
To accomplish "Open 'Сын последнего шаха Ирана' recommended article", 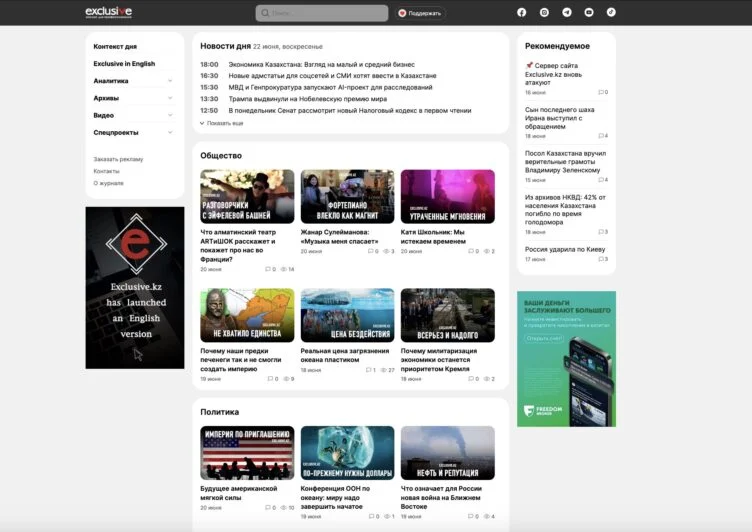I will click(560, 118).
